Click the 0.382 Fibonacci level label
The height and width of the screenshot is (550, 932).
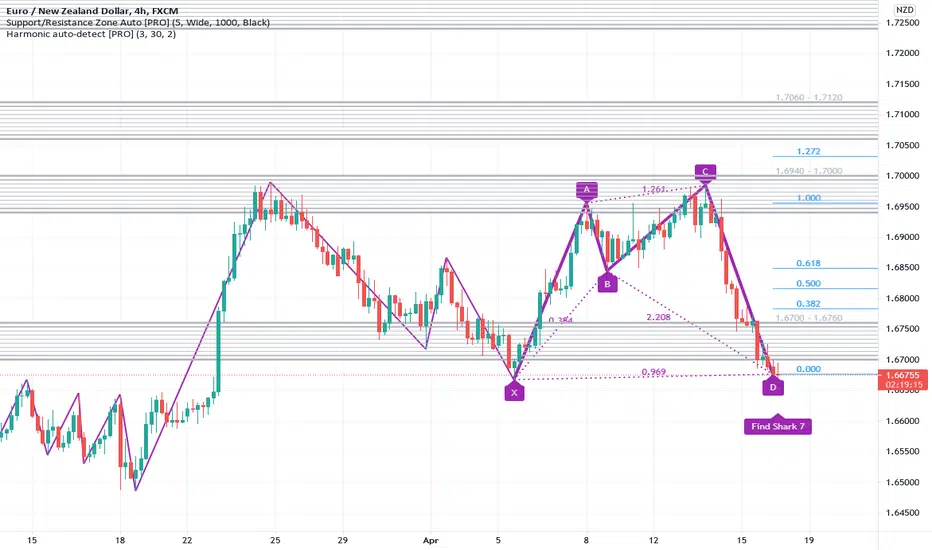click(x=808, y=304)
